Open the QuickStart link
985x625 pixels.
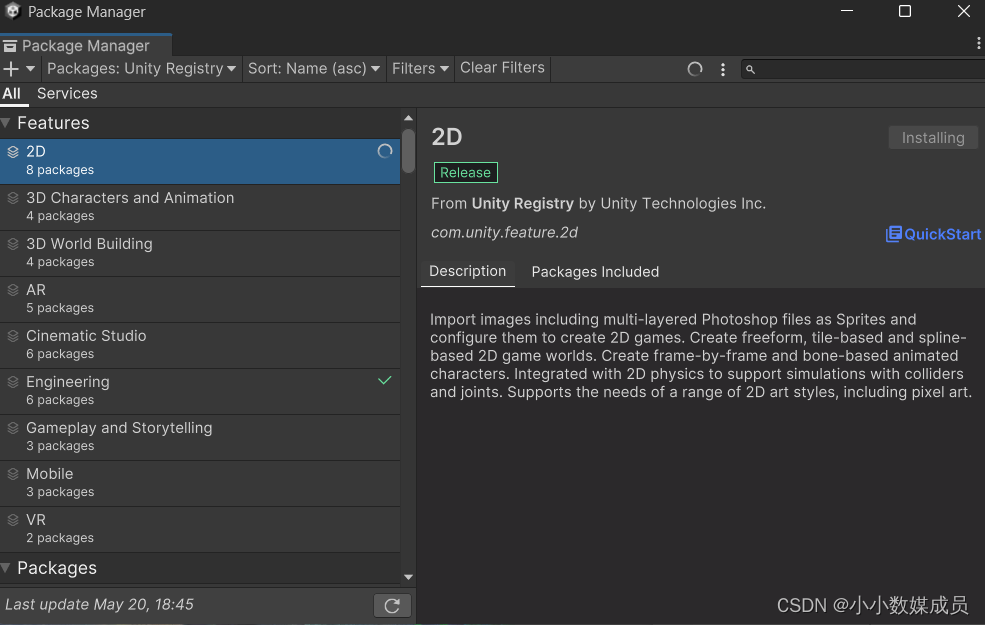[933, 234]
